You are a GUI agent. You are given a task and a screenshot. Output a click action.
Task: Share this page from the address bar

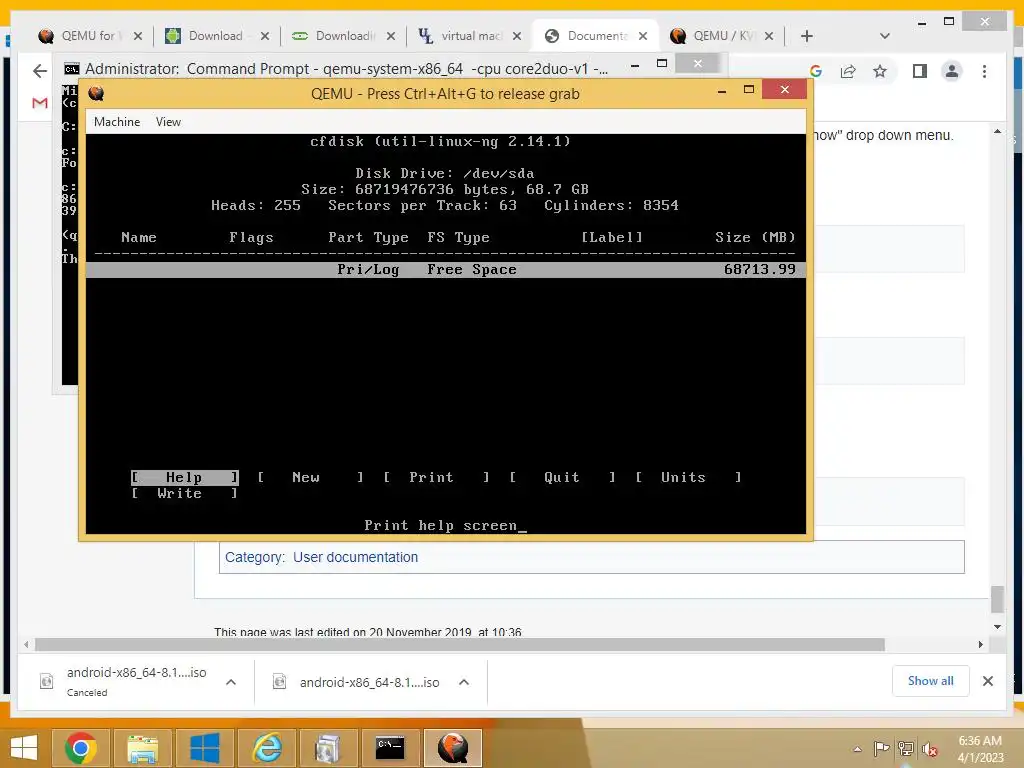click(848, 71)
